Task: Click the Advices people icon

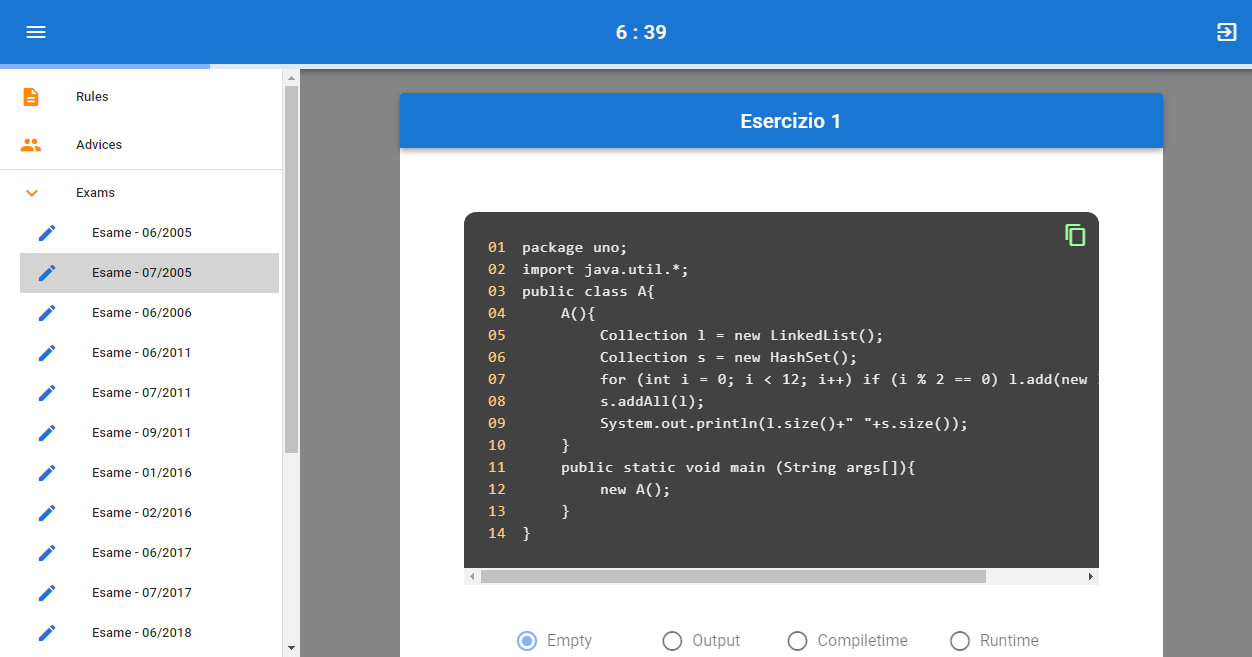Action: coord(31,145)
